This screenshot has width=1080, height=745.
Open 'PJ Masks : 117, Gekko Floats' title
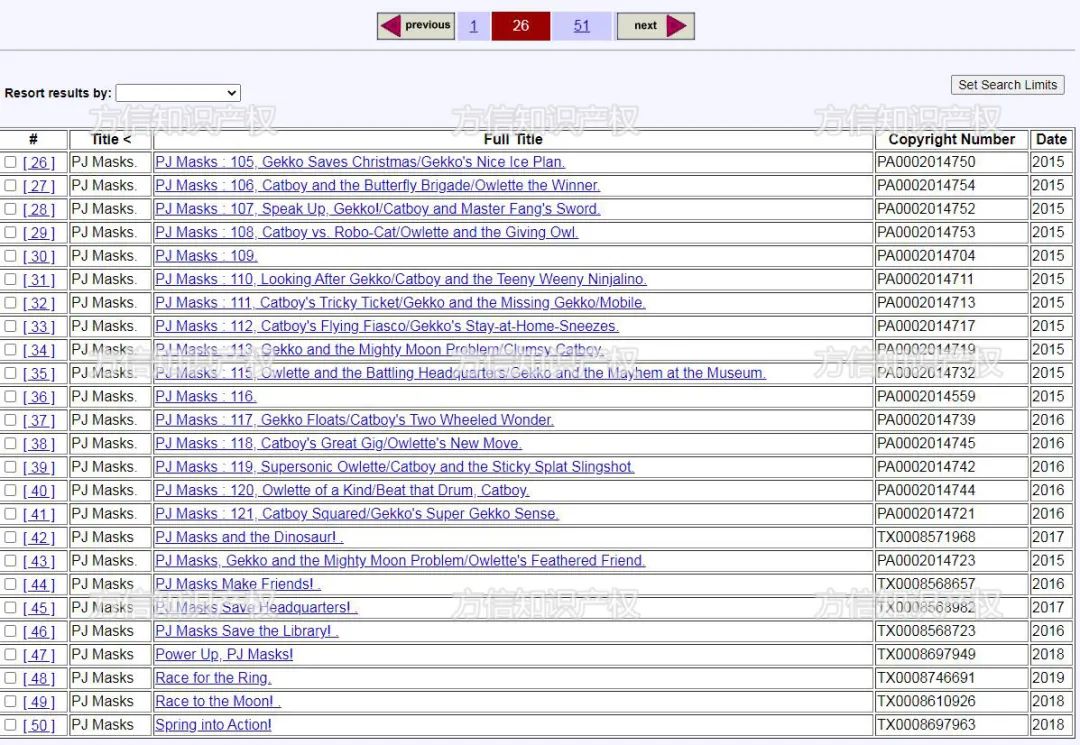354,419
